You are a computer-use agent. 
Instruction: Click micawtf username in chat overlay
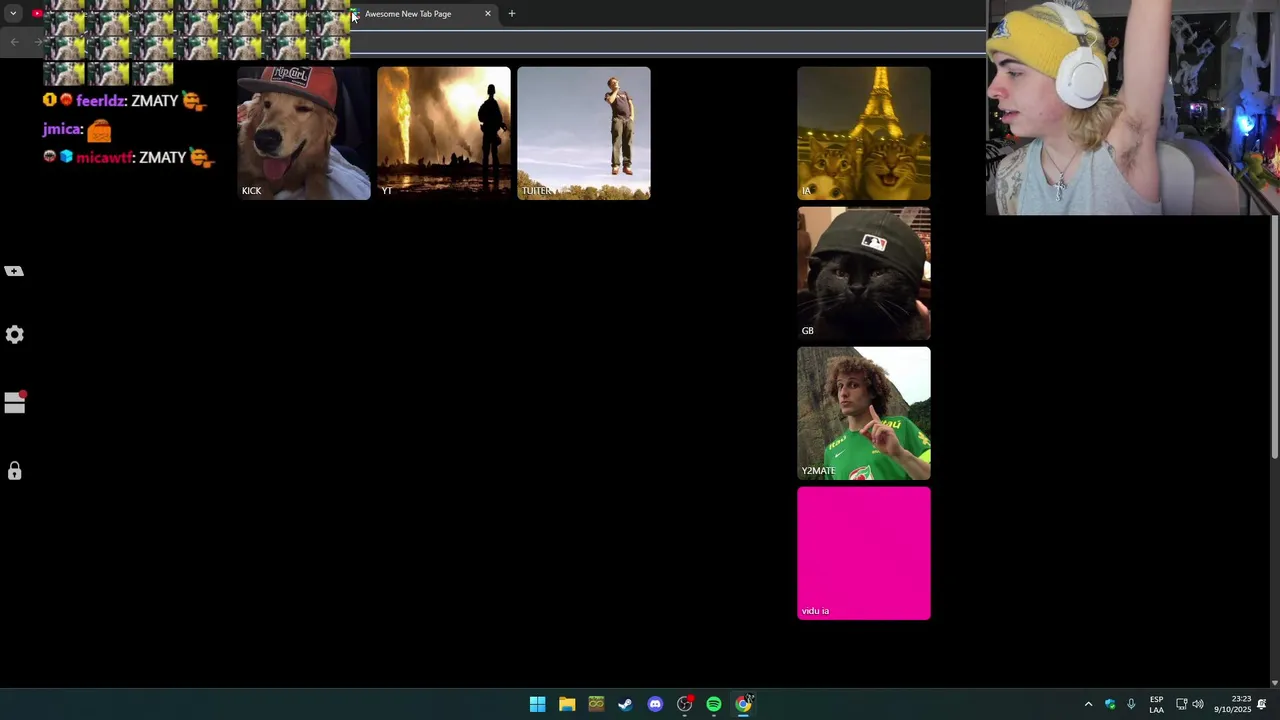(104, 158)
